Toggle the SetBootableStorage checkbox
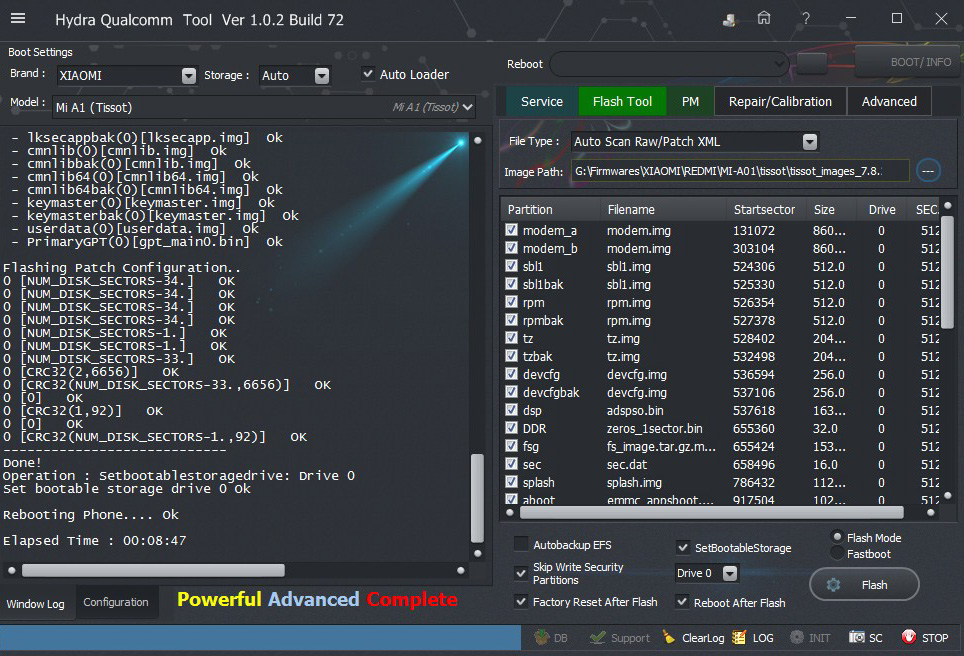Image resolution: width=964 pixels, height=656 pixels. point(682,547)
